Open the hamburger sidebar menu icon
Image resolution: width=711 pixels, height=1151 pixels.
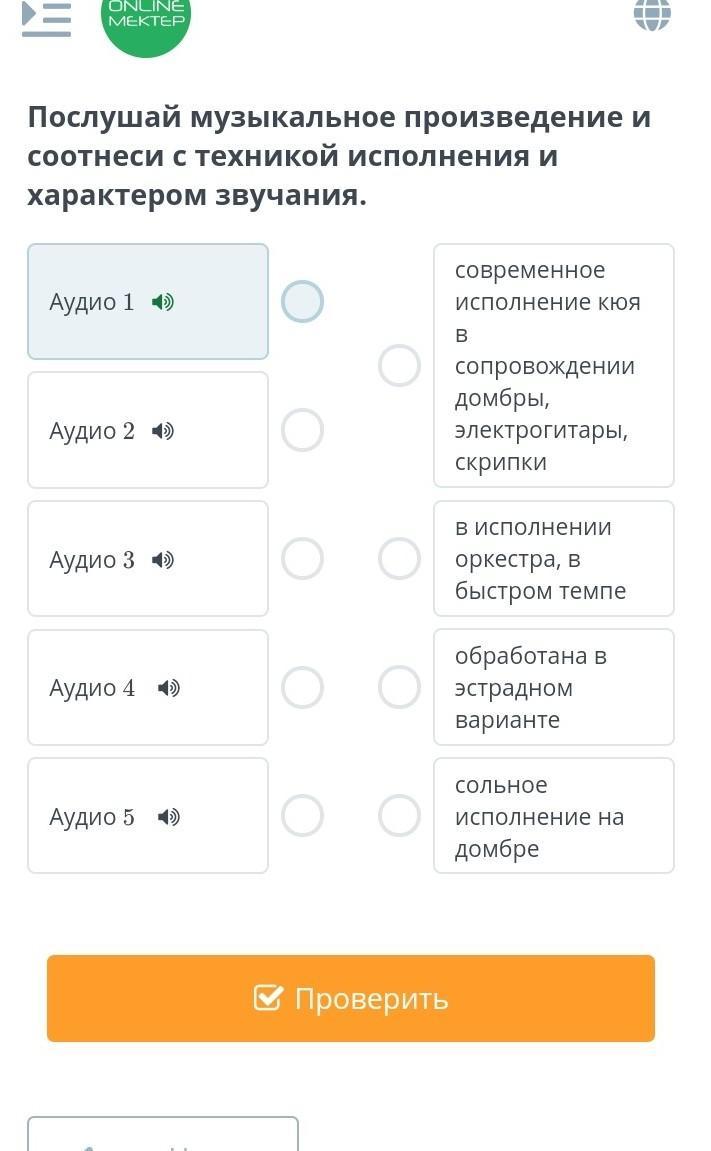(46, 18)
